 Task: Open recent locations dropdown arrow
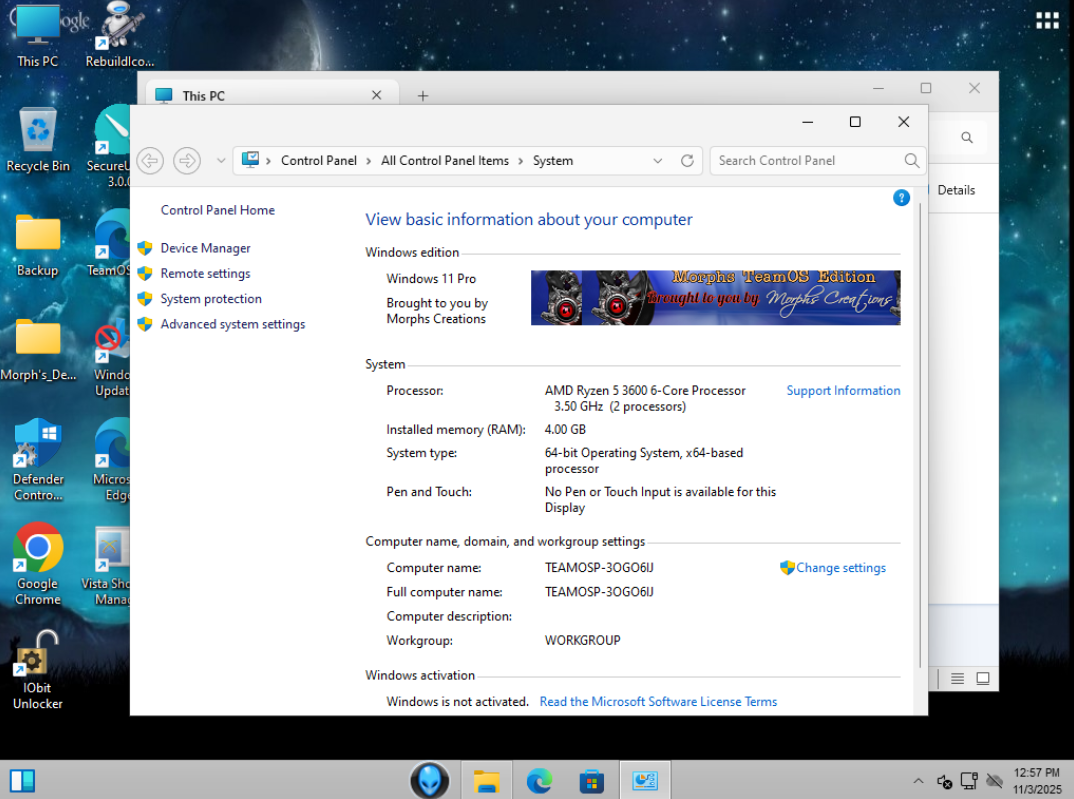pyautogui.click(x=221, y=160)
